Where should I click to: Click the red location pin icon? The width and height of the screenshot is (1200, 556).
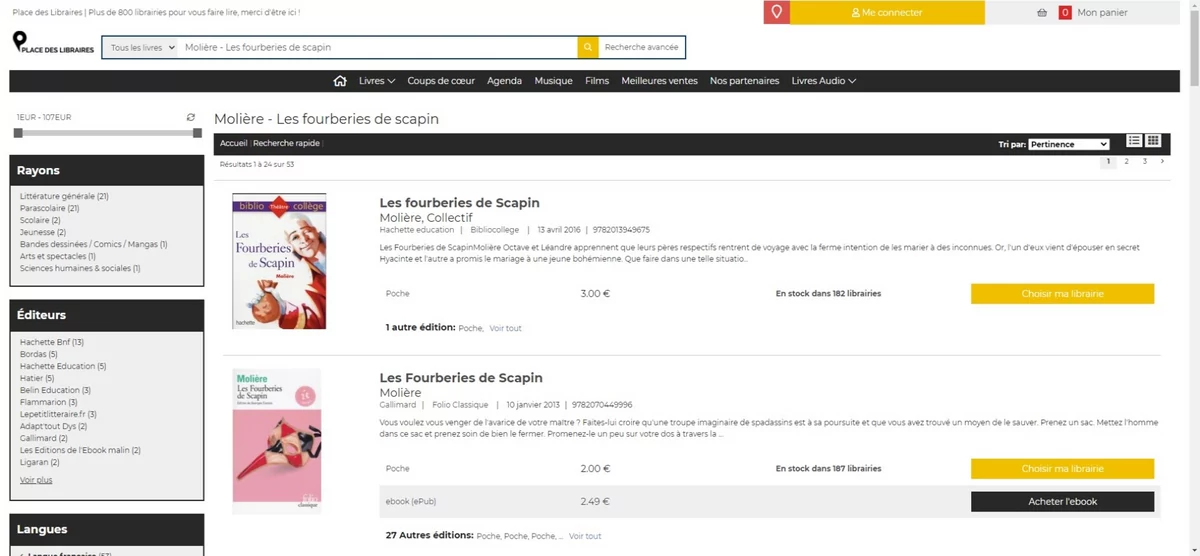tap(777, 12)
